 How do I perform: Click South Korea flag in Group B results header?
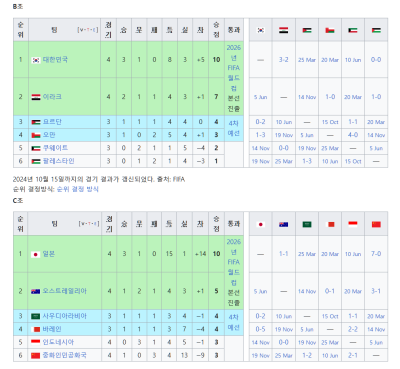pyautogui.click(x=261, y=30)
